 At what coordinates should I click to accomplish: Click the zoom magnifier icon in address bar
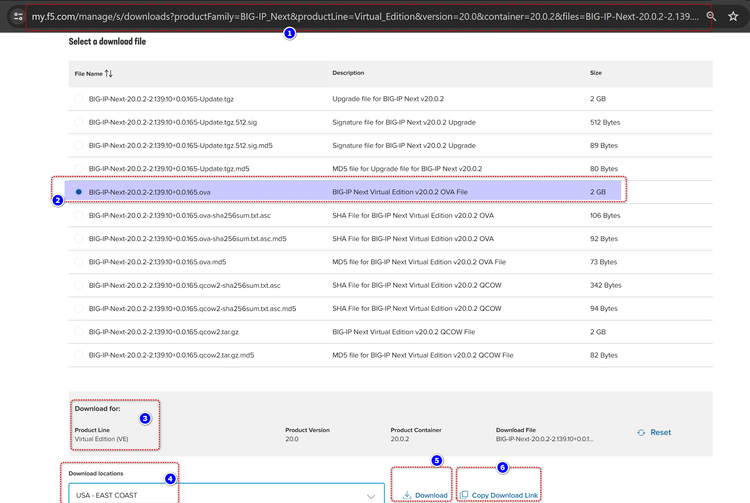711,17
